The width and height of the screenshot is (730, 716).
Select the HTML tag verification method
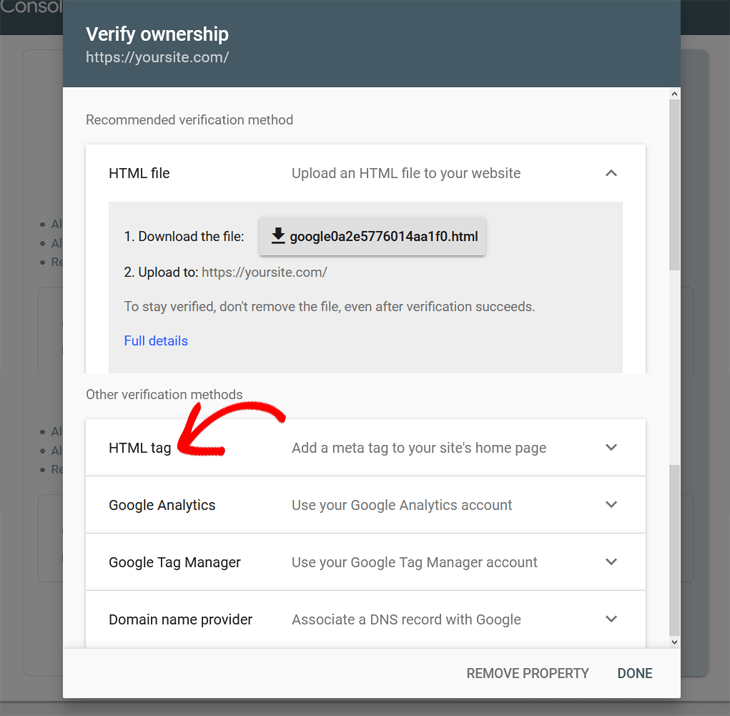tap(140, 448)
